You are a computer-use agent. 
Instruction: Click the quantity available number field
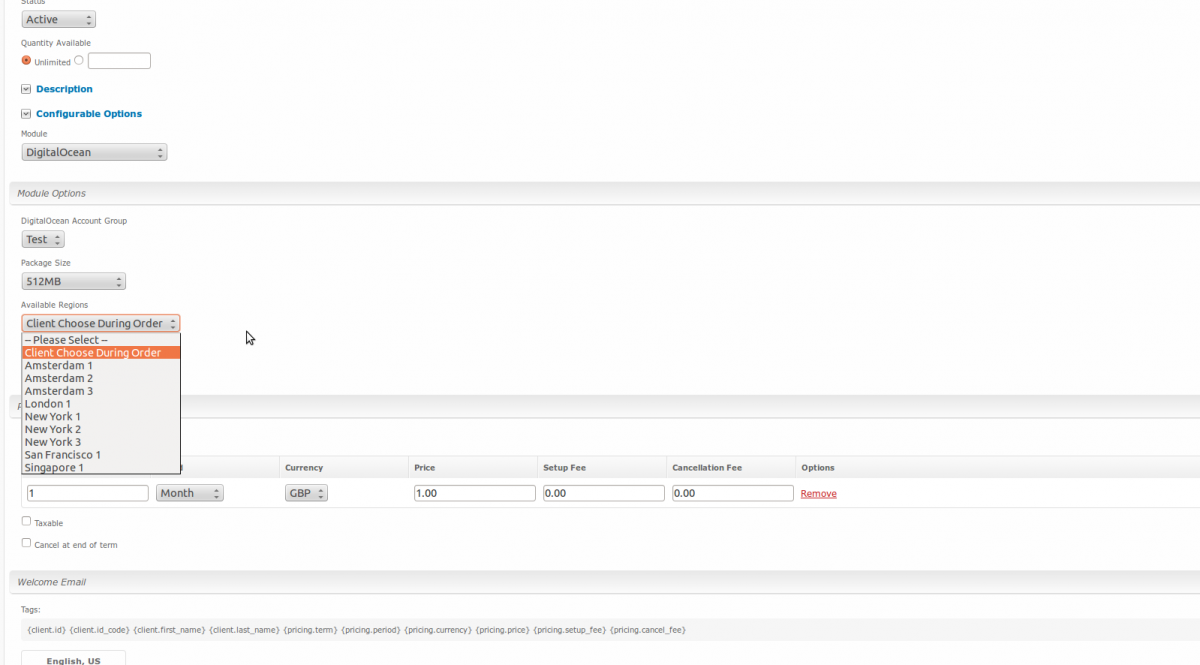[119, 61]
